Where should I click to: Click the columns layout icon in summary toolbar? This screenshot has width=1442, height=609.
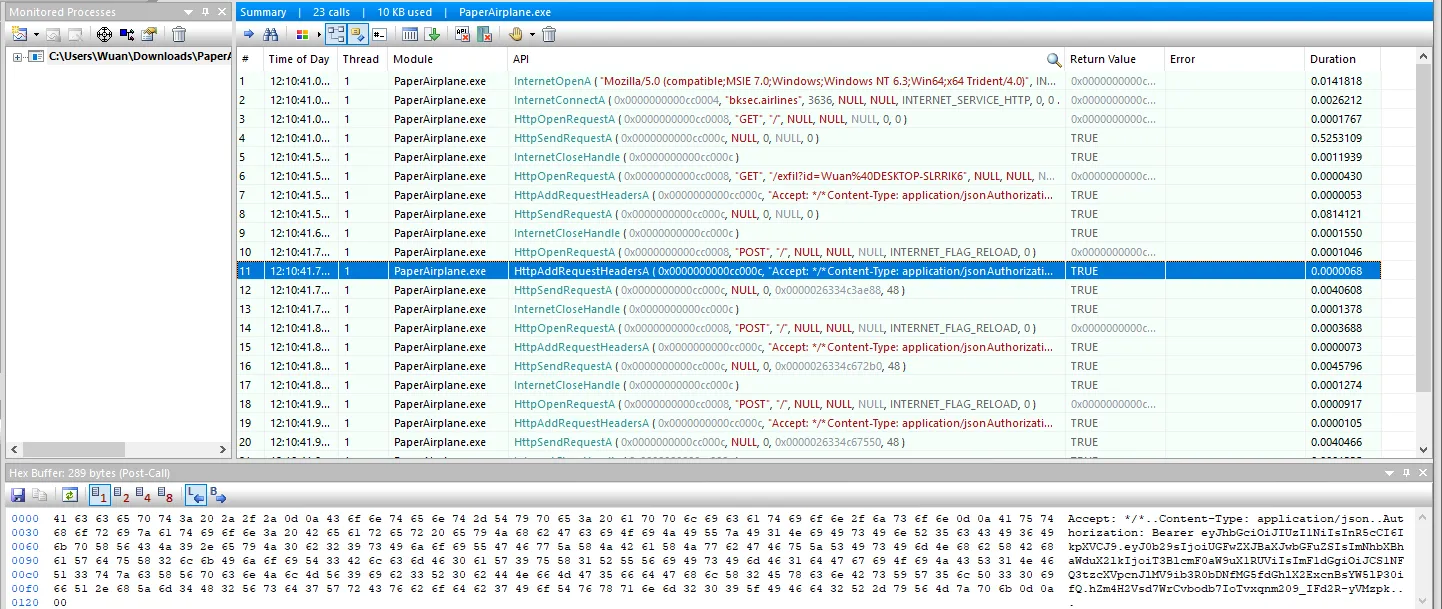(x=410, y=34)
